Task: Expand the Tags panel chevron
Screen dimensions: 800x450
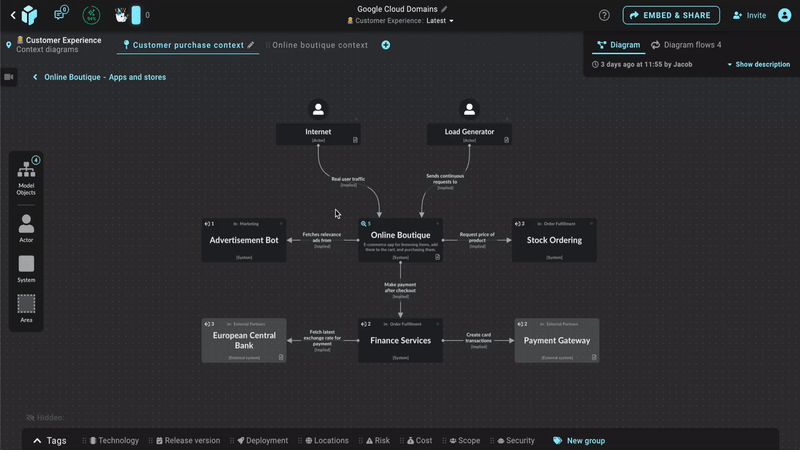Action: click(x=38, y=440)
